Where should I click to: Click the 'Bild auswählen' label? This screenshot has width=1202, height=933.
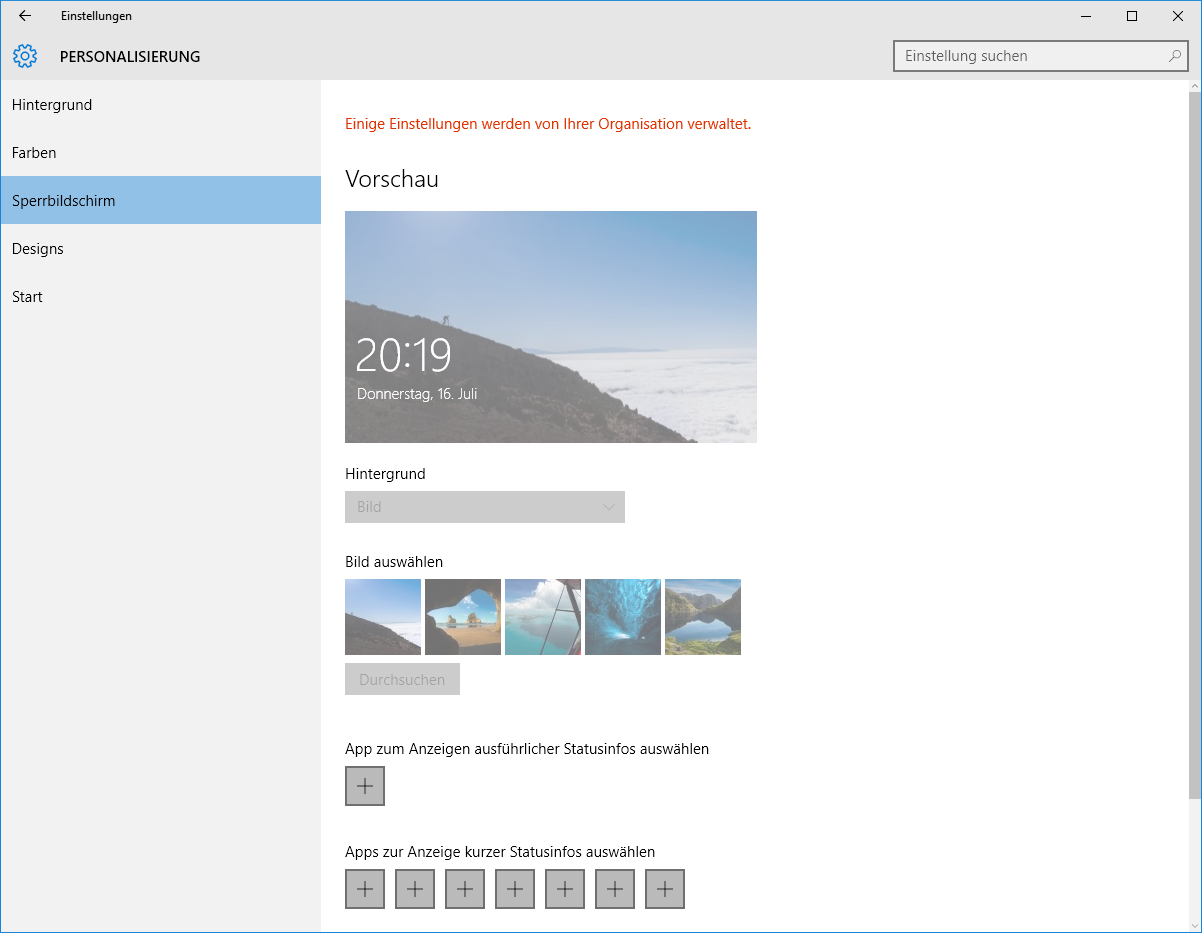click(394, 562)
